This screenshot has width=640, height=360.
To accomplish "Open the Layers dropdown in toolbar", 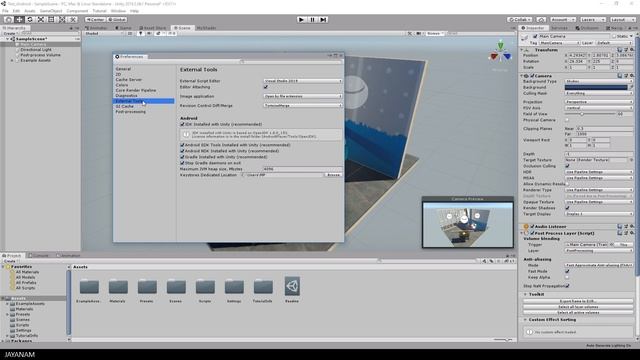I will [593, 19].
